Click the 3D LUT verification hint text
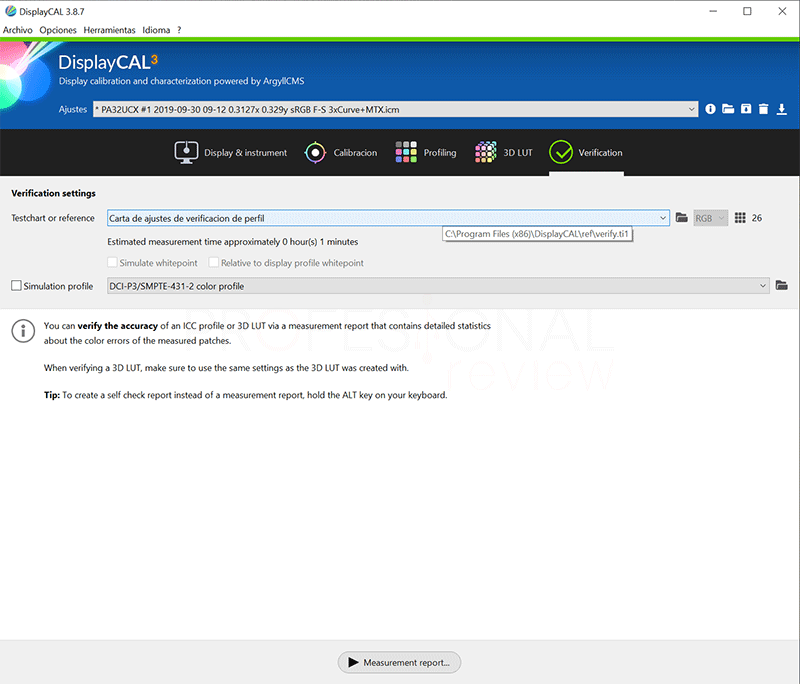 click(x=226, y=367)
